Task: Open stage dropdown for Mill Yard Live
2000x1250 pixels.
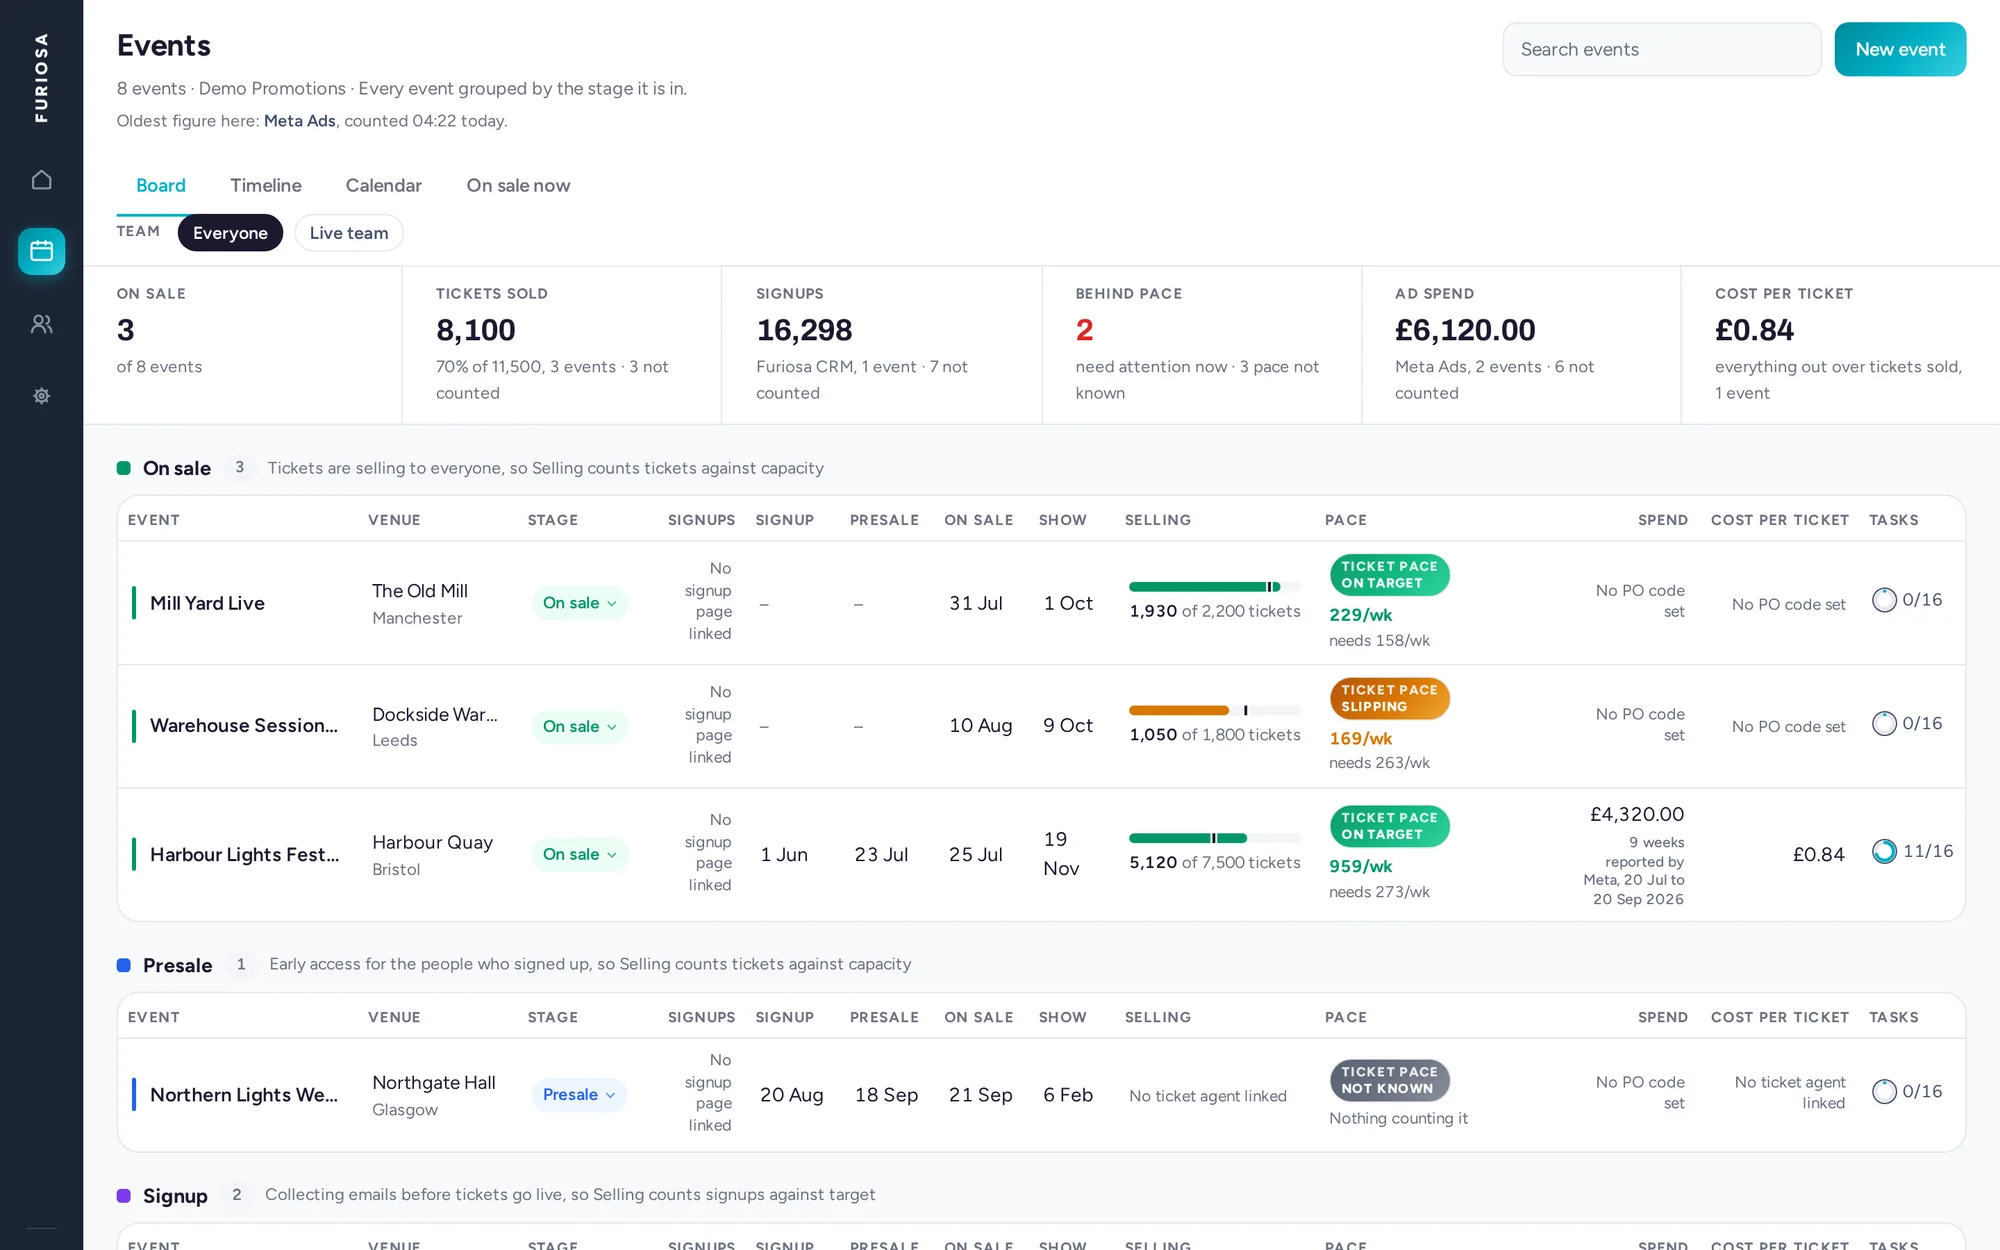Action: [580, 603]
